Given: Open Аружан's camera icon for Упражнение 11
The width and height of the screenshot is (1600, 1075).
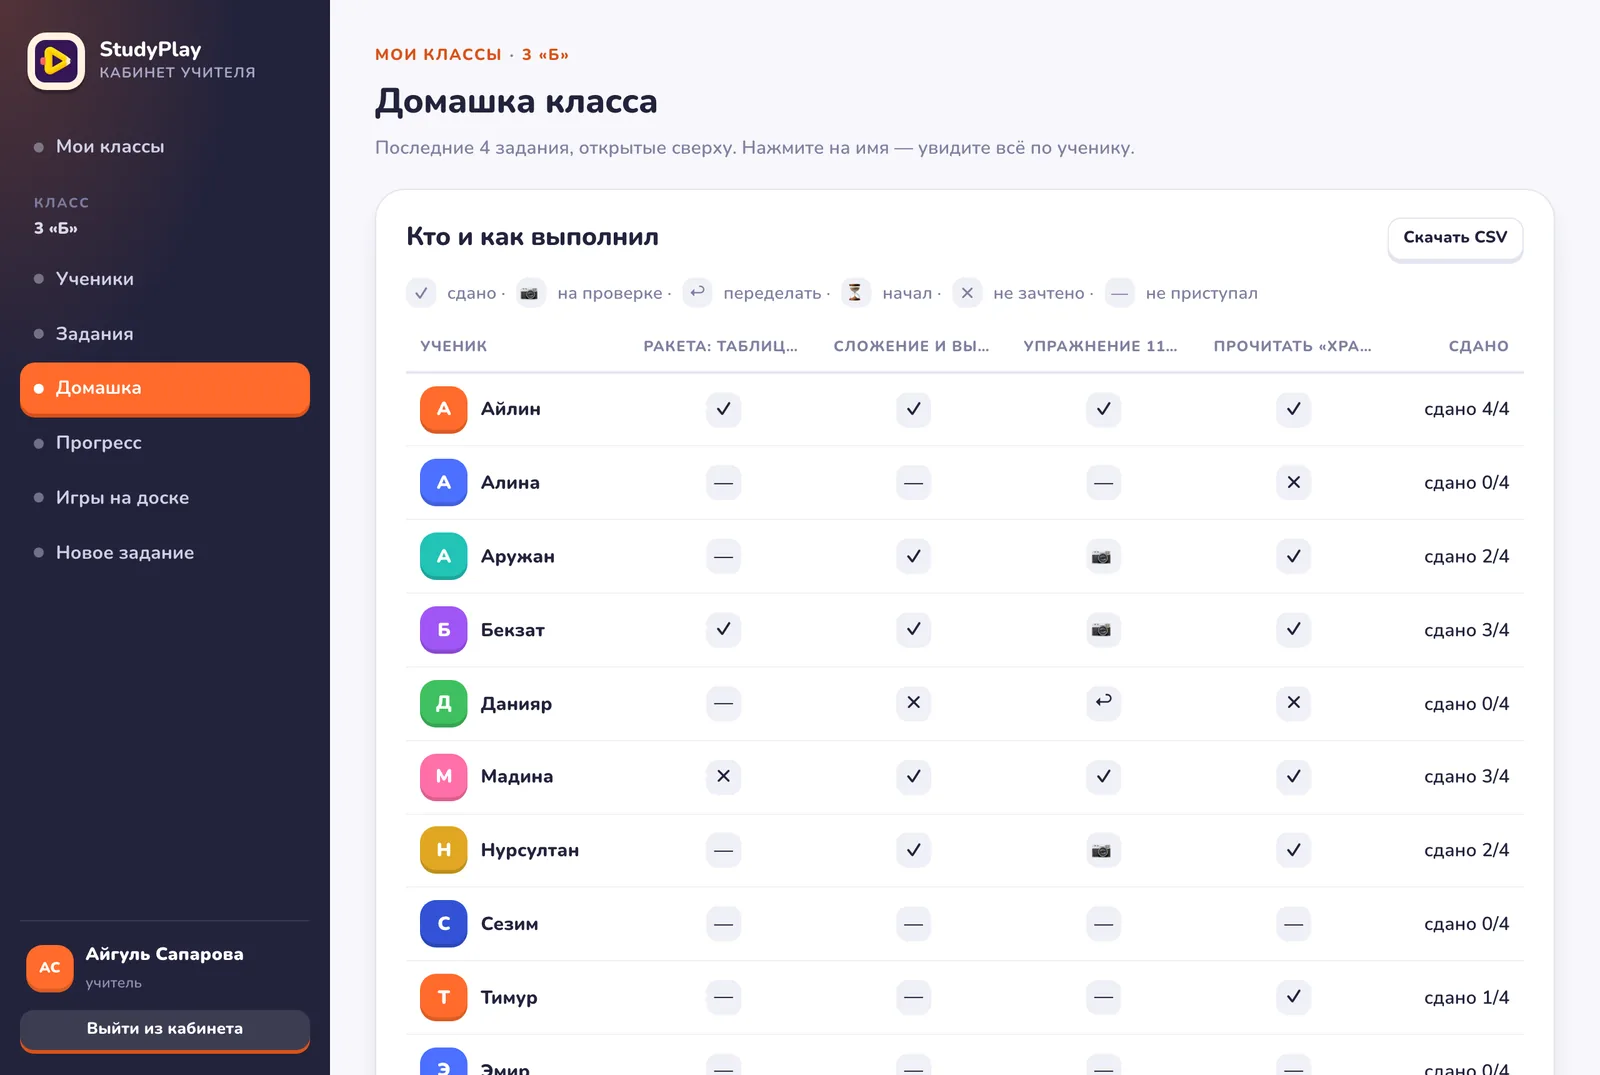Looking at the screenshot, I should pyautogui.click(x=1103, y=556).
